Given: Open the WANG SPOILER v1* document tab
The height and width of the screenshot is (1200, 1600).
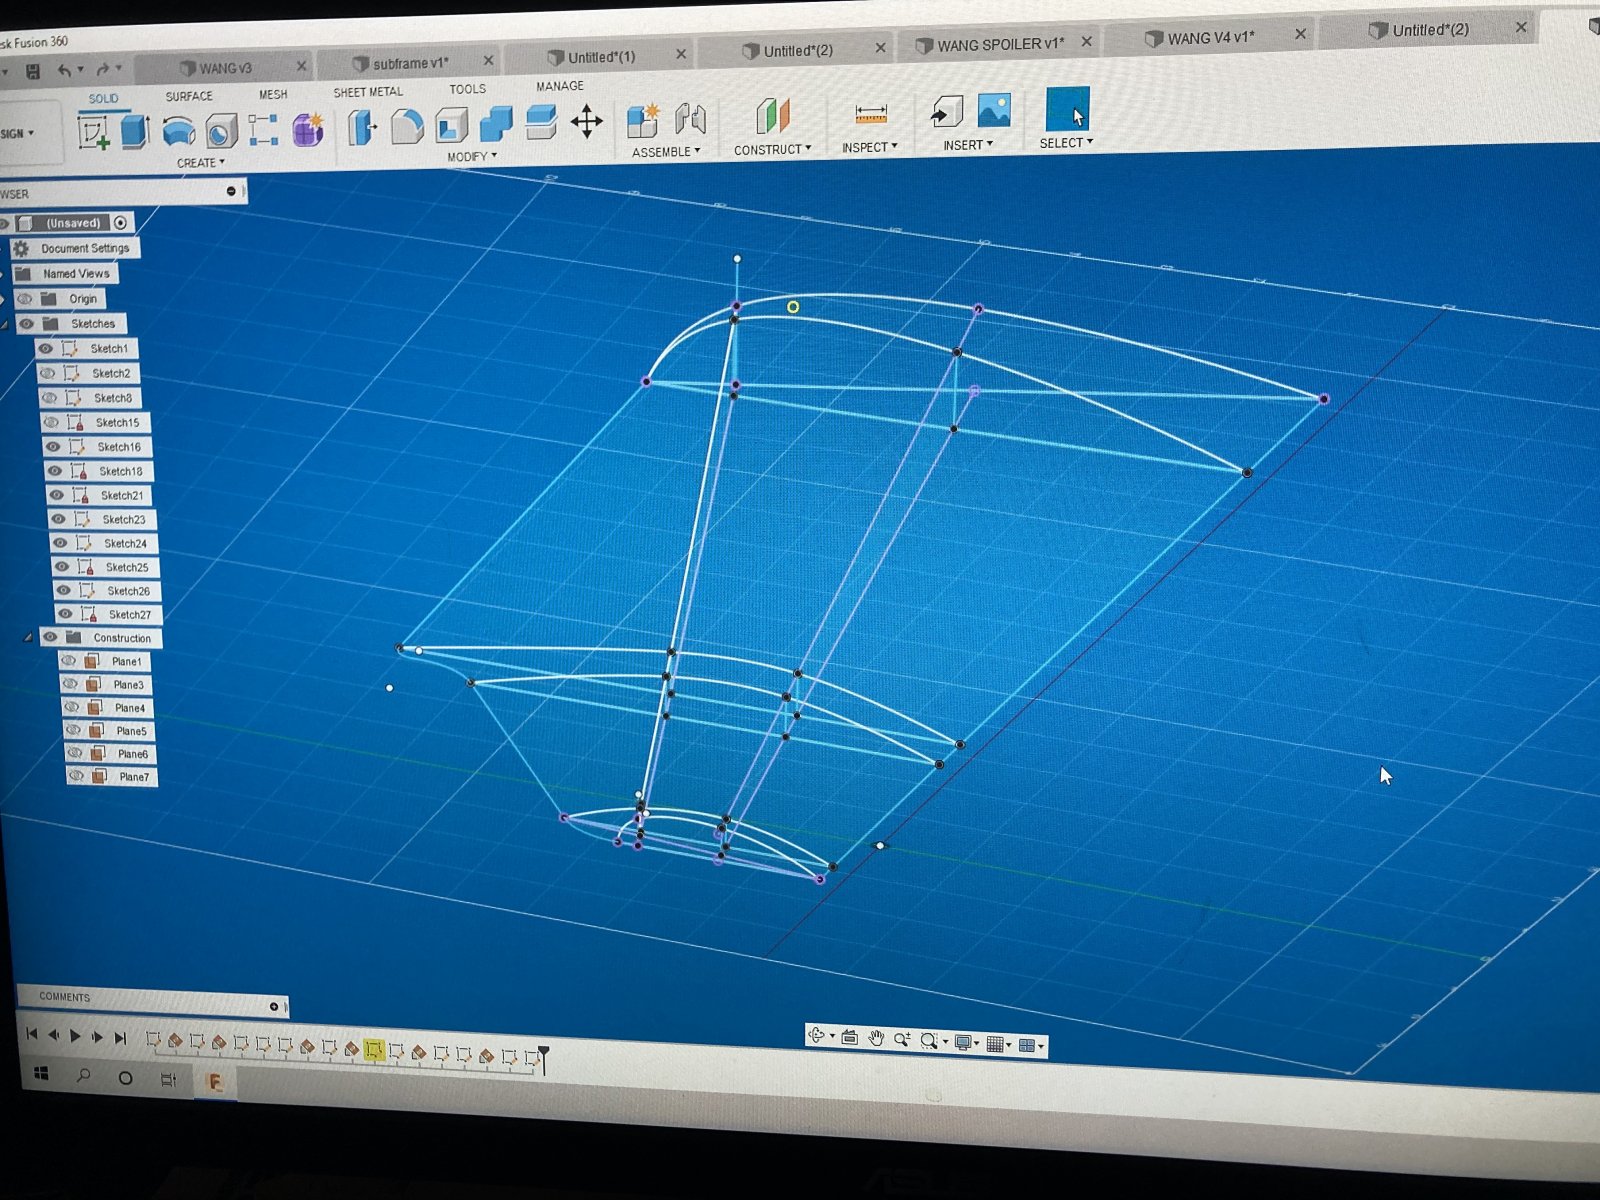Looking at the screenshot, I should 1000,45.
